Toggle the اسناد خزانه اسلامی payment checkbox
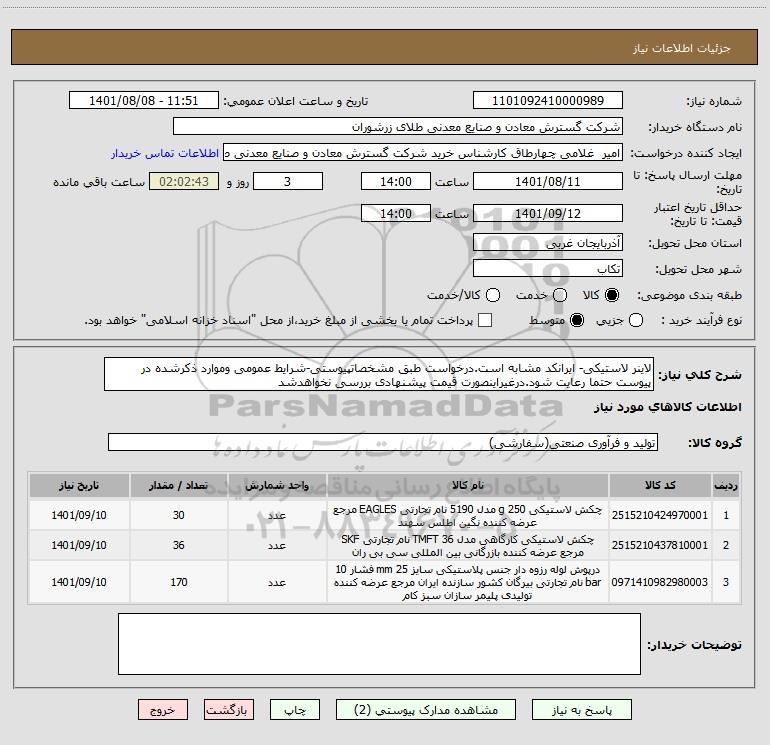Viewport: 770px width, 745px height. click(x=485, y=321)
